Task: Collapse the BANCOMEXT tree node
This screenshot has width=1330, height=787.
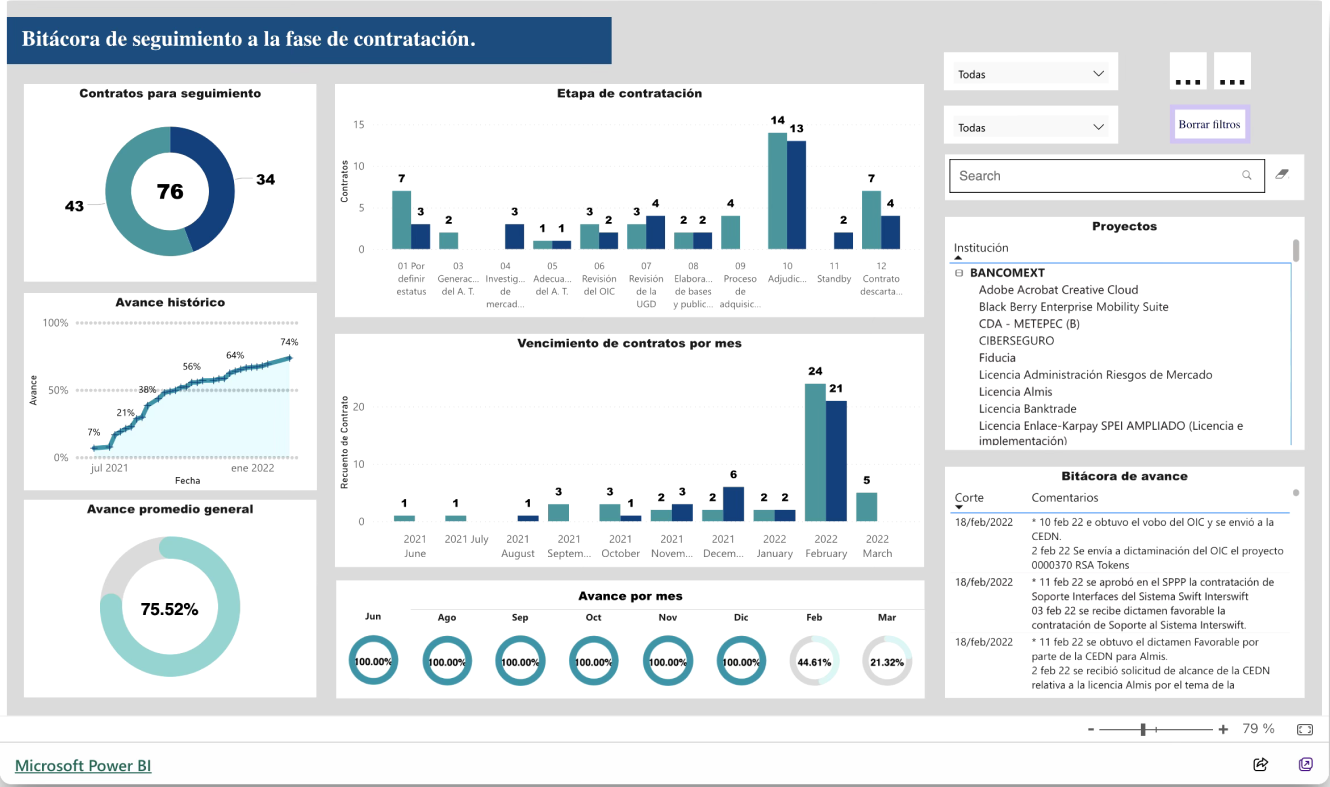Action: pos(959,273)
